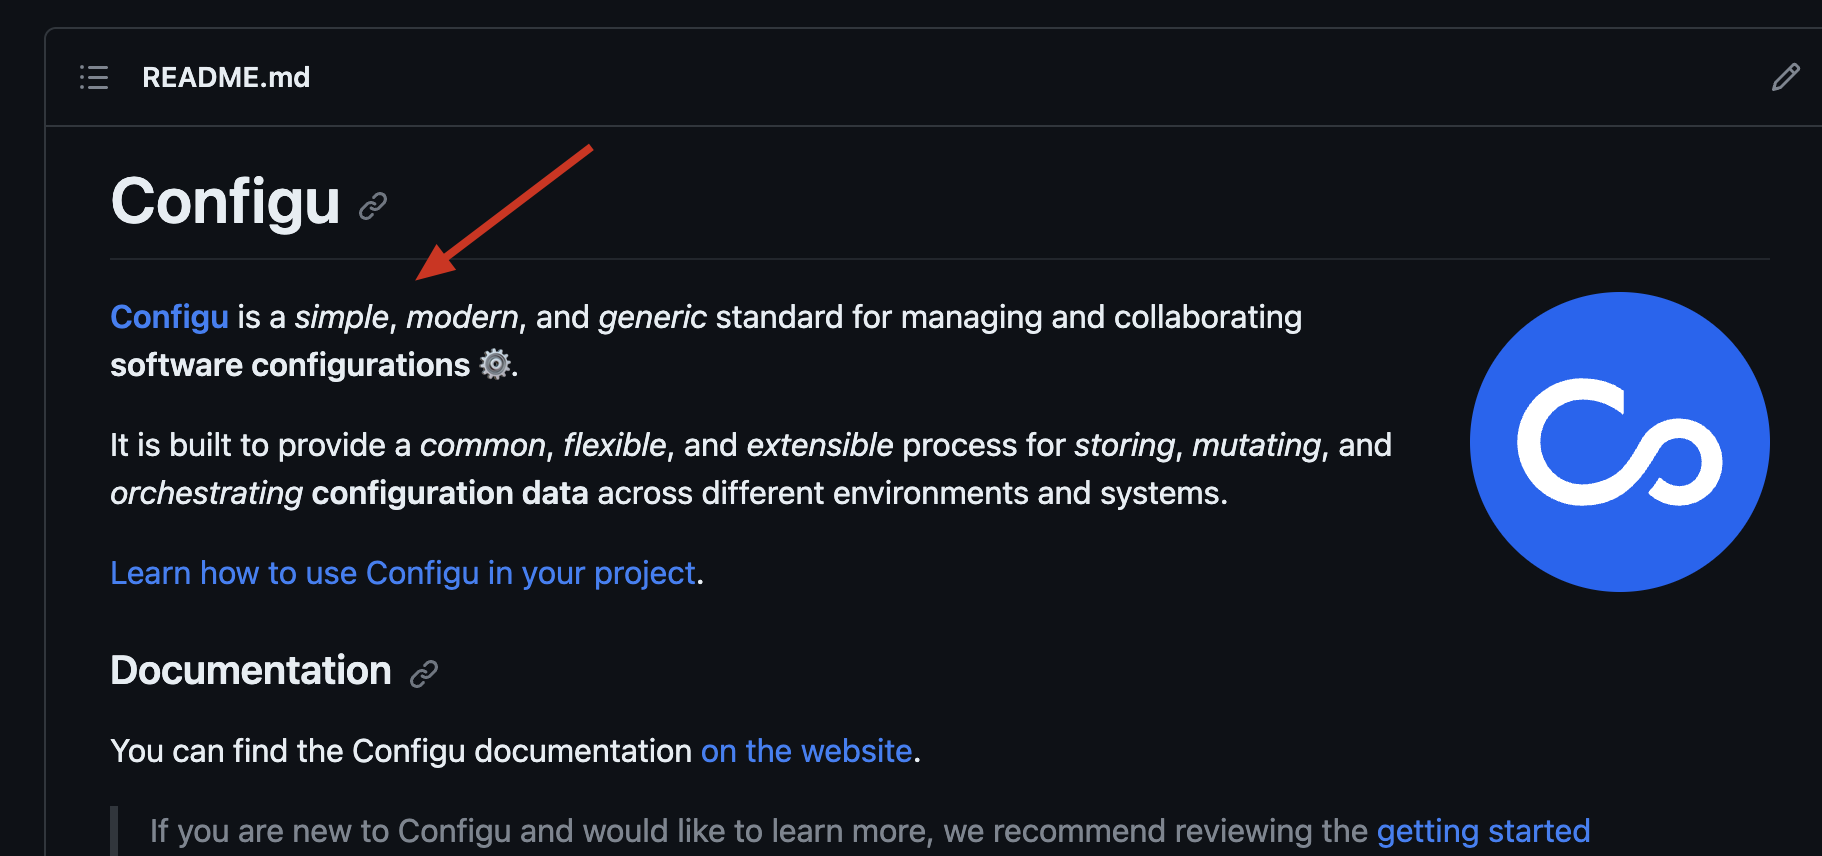Open the getting started link in the note
This screenshot has height=856, width=1822.
coord(1482,831)
